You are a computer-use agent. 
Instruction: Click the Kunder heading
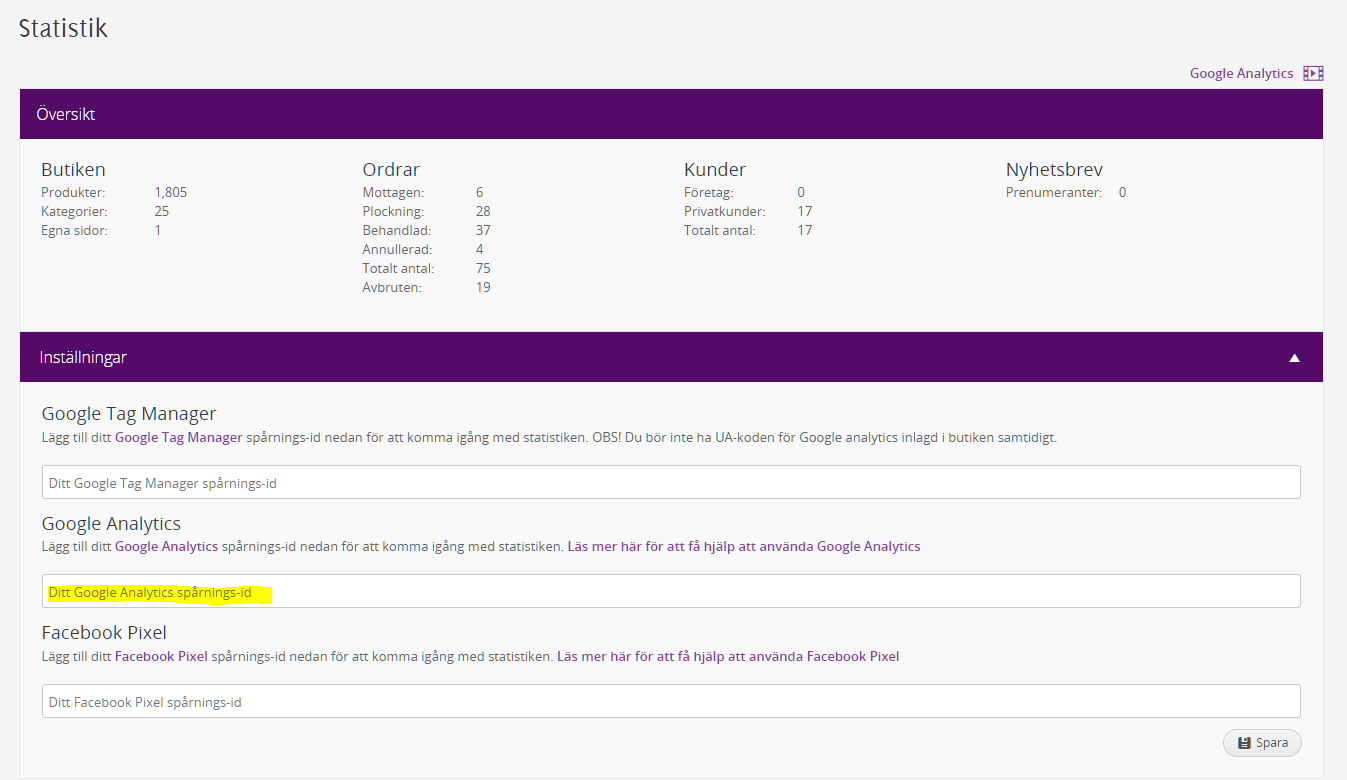pos(715,169)
